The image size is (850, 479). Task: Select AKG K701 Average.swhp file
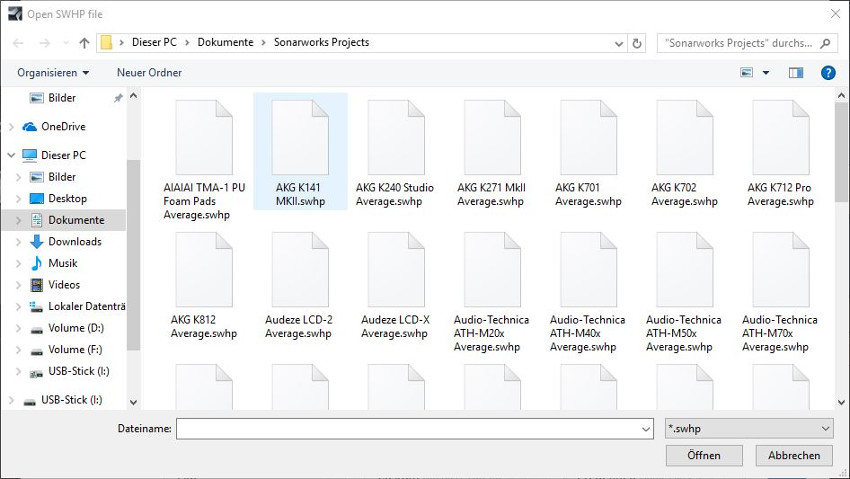click(x=588, y=153)
